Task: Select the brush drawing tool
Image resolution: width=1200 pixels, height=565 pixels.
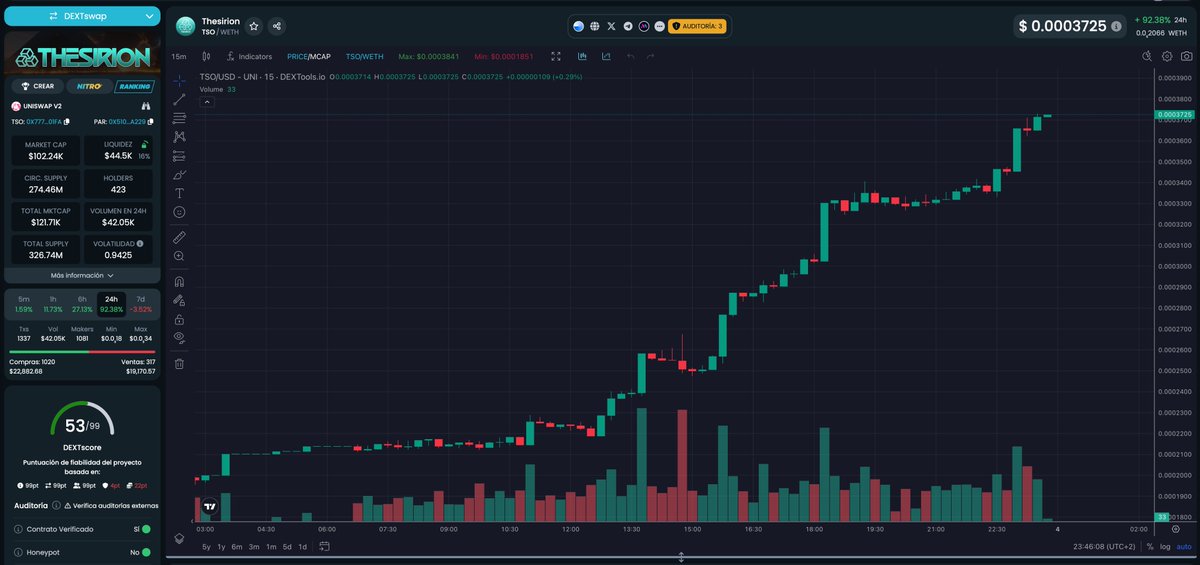Action: click(179, 175)
